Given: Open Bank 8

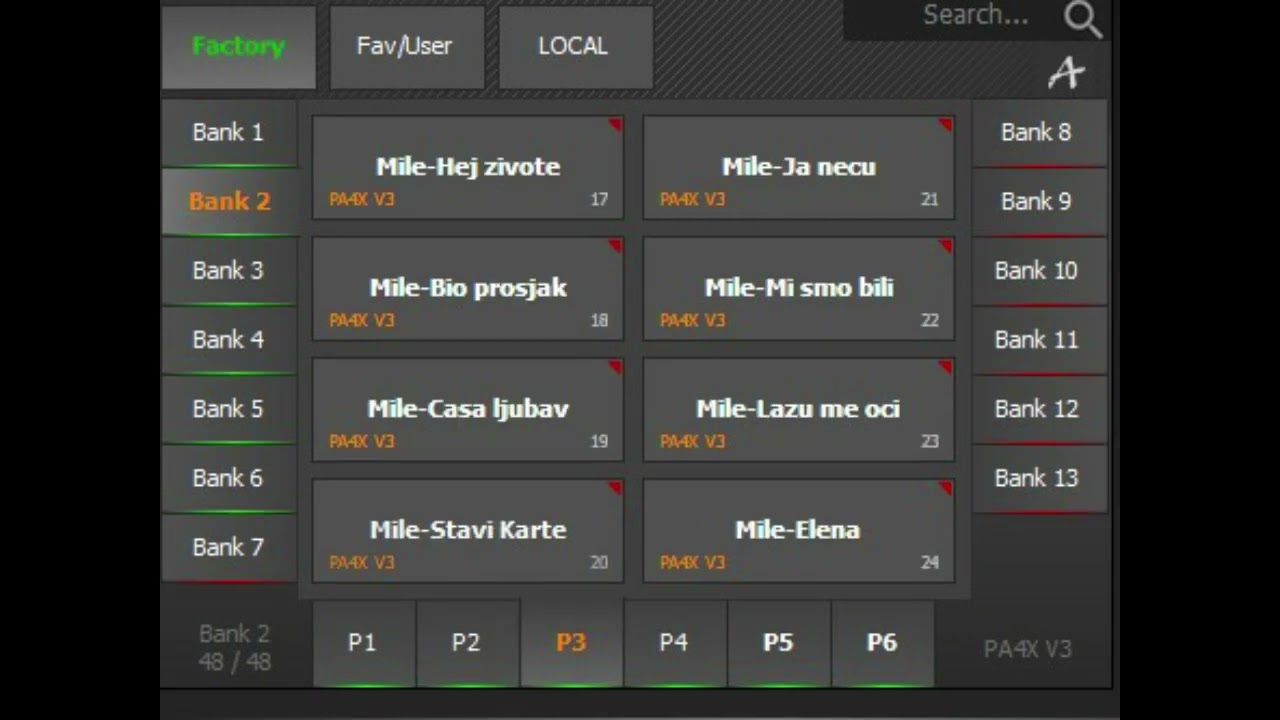Looking at the screenshot, I should [1039, 133].
